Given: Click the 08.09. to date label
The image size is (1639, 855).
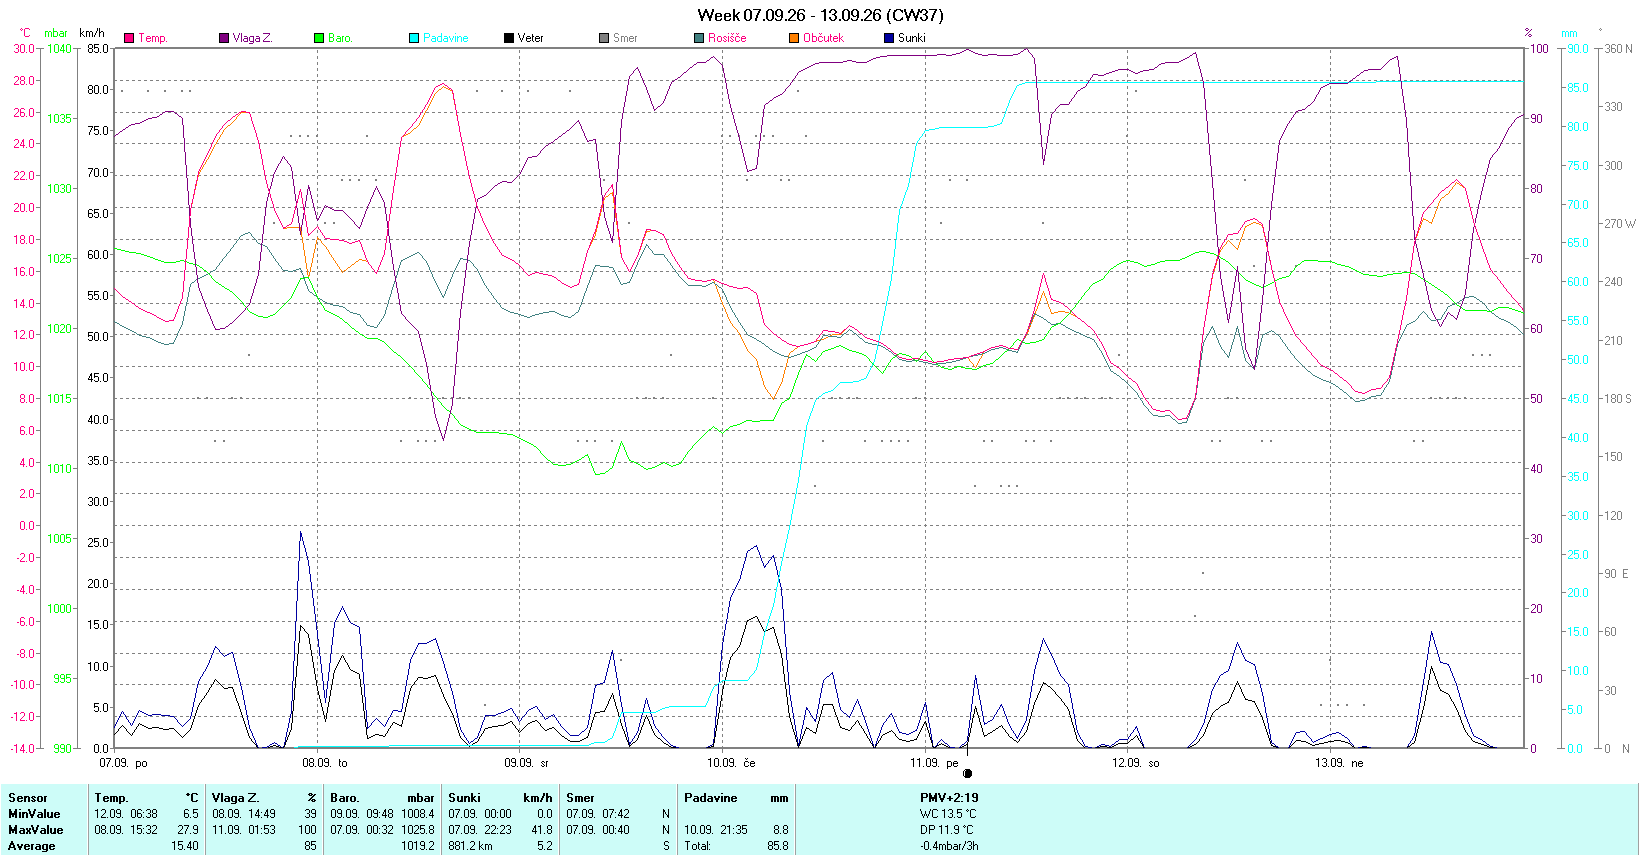Looking at the screenshot, I should pyautogui.click(x=325, y=763).
